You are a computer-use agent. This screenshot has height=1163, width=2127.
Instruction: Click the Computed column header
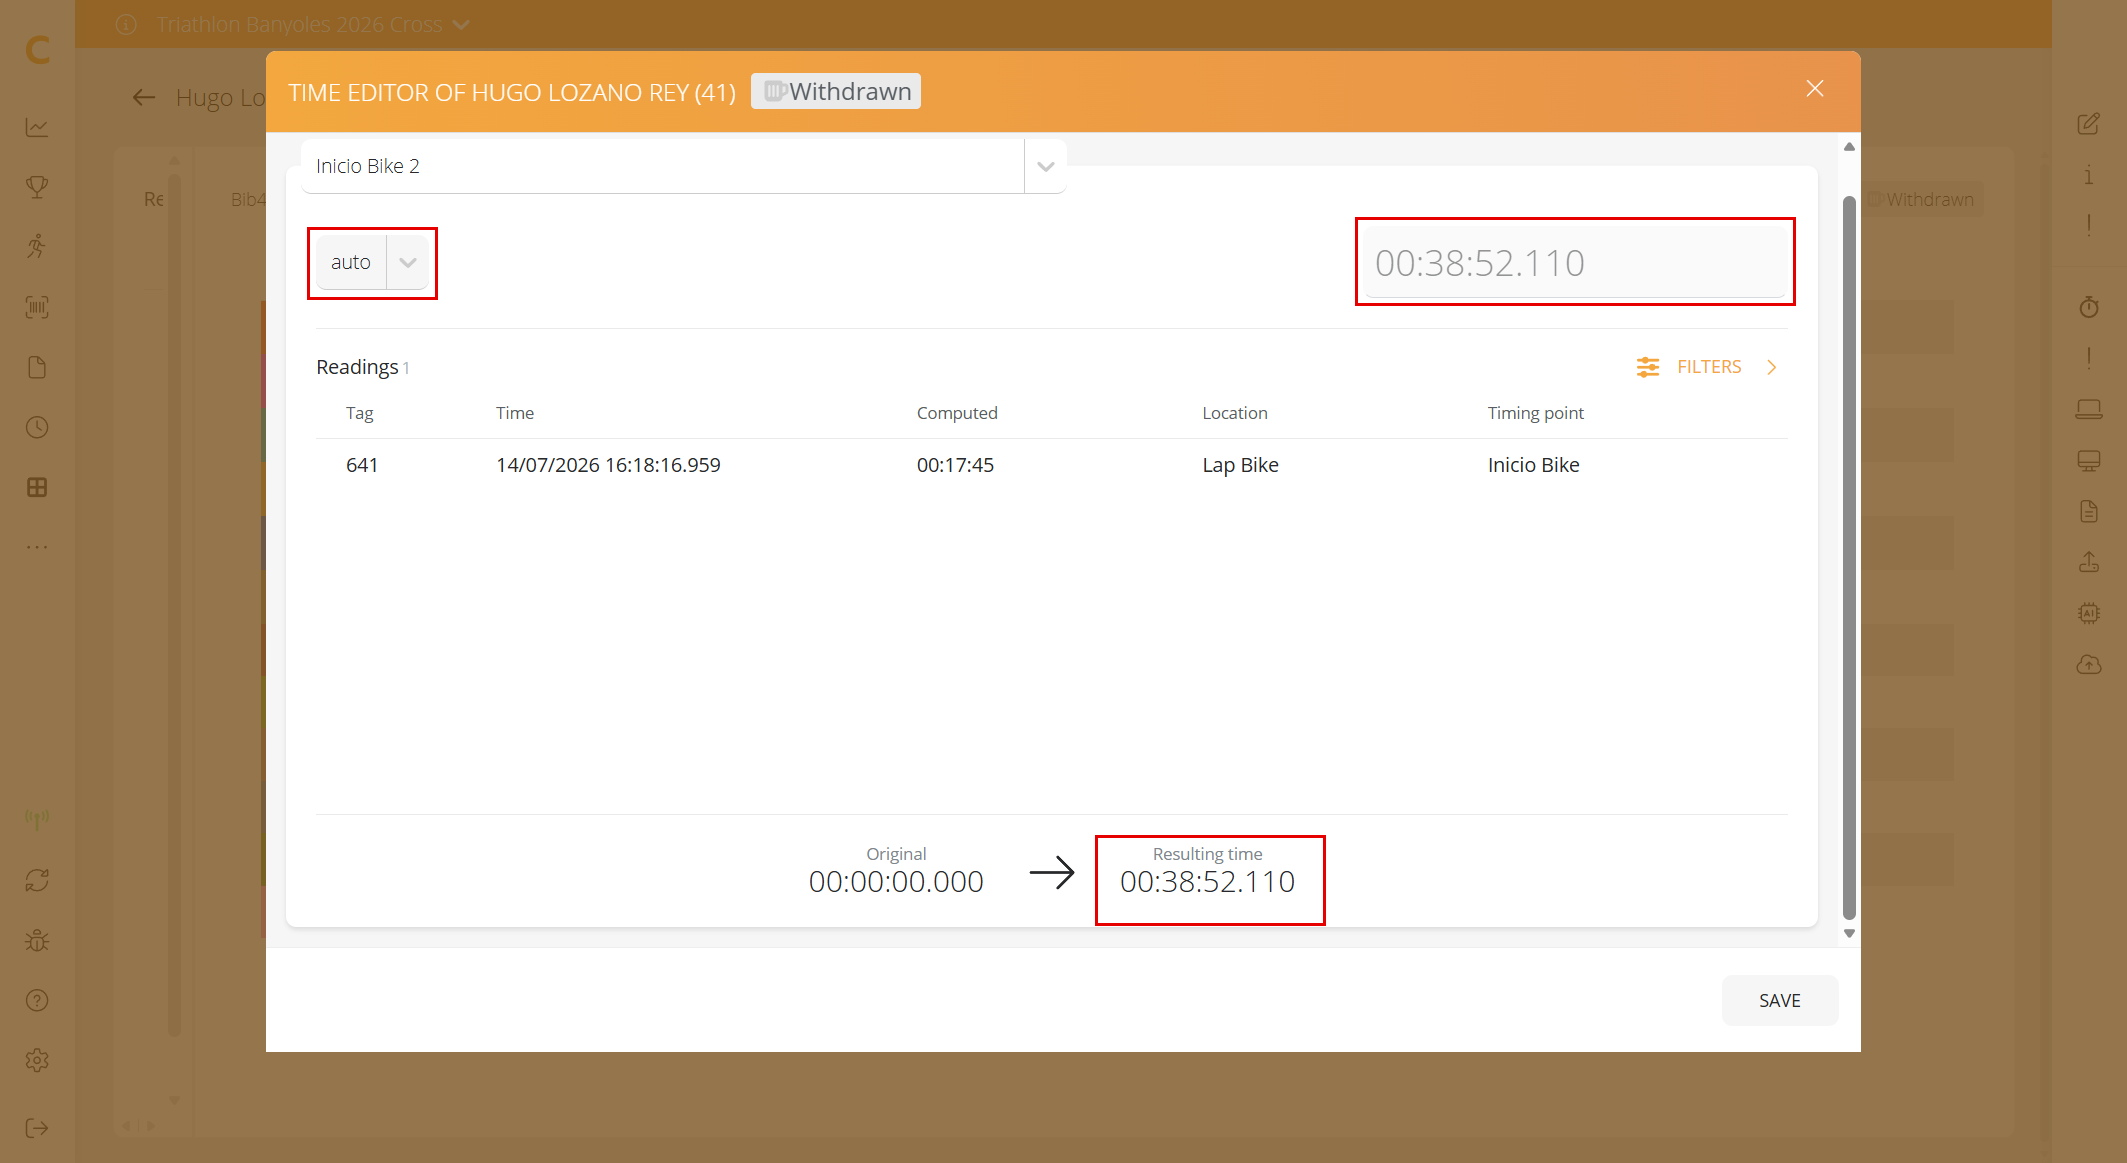coord(957,413)
